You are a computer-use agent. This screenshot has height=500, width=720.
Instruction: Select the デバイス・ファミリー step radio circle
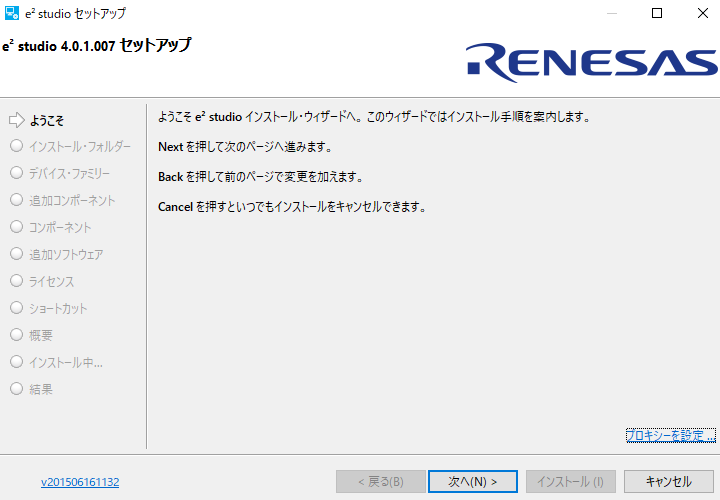(17, 173)
